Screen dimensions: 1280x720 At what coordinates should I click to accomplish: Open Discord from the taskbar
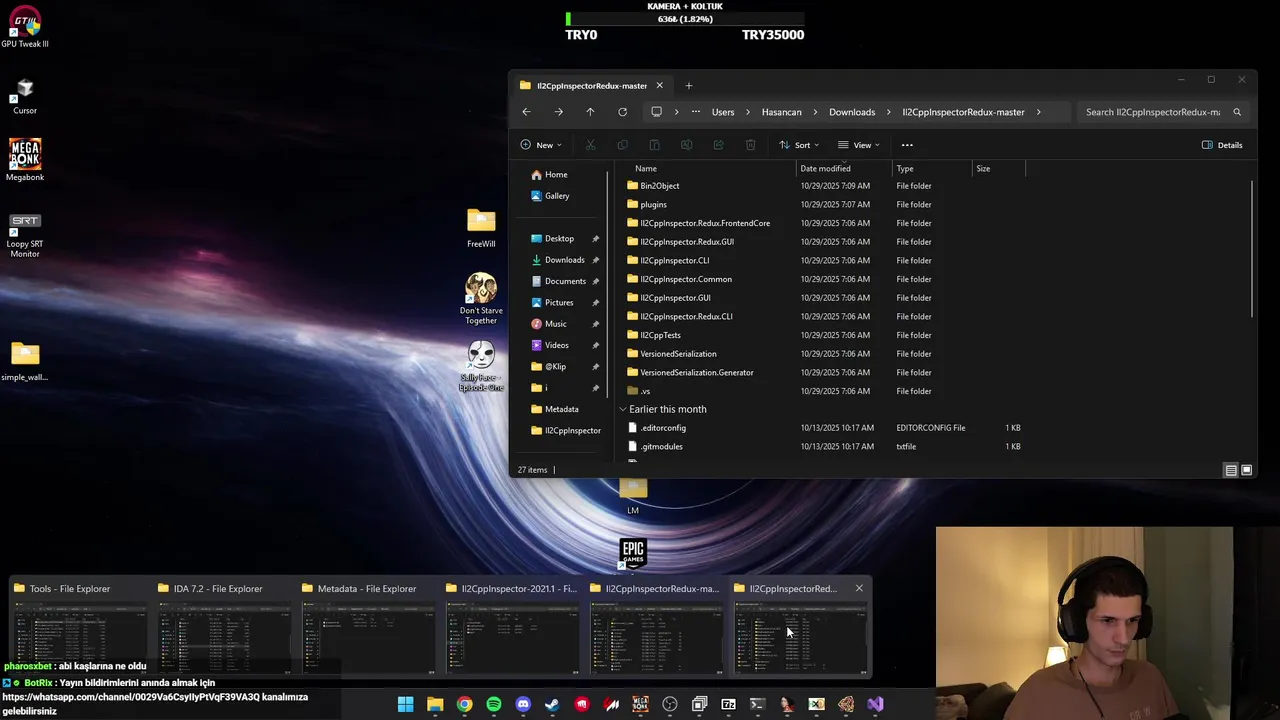(x=522, y=704)
